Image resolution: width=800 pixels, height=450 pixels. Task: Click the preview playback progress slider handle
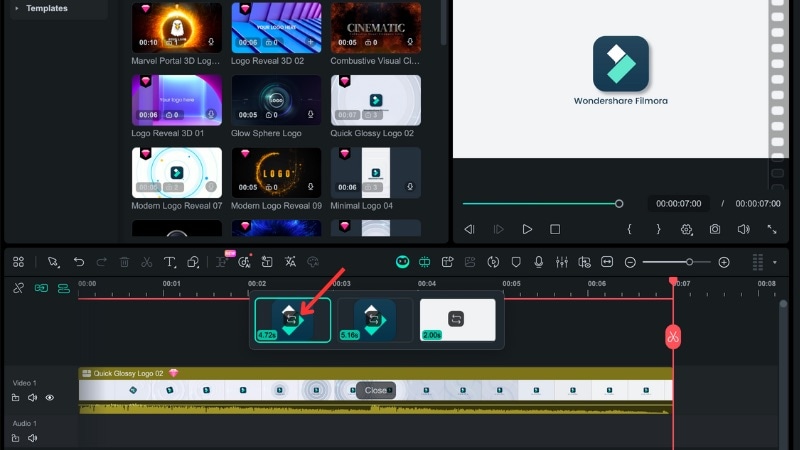coord(619,204)
